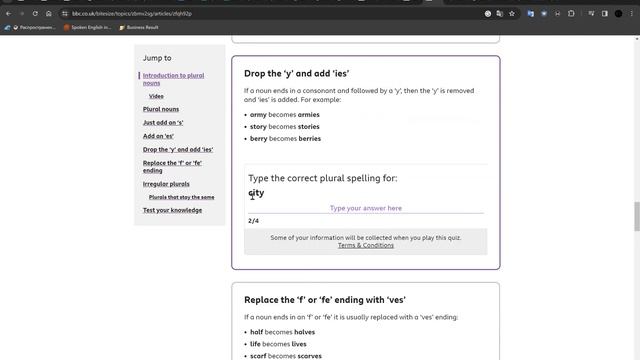The height and width of the screenshot is (360, 640).
Task: Open the Google Translate extension icon
Action: point(531,13)
